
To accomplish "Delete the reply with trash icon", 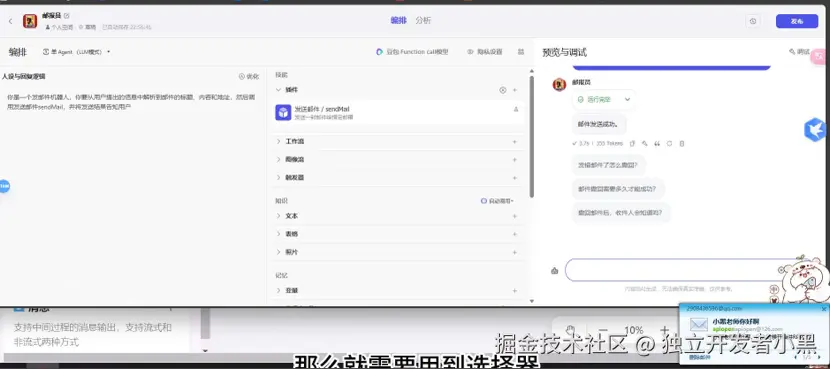I will click(682, 143).
